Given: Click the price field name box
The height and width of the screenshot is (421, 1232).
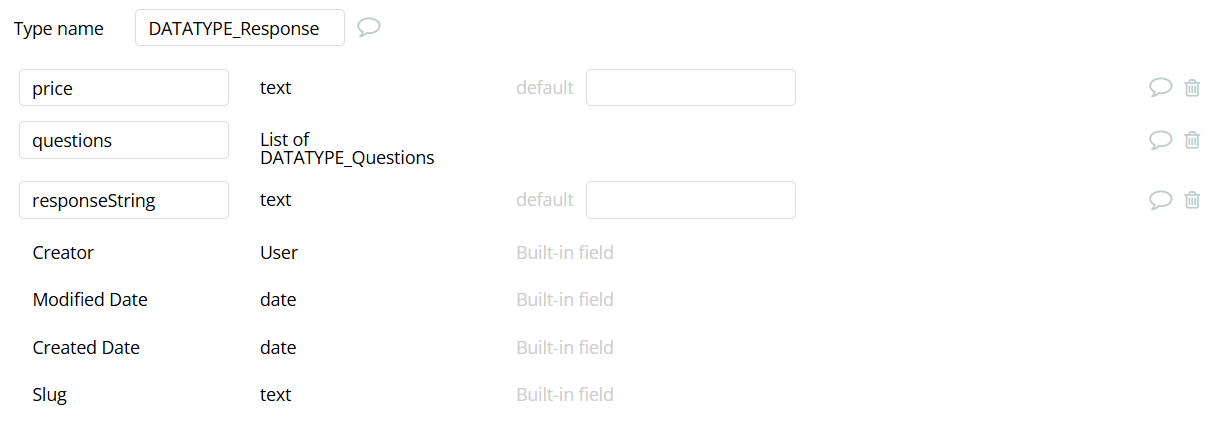Looking at the screenshot, I should click(124, 88).
